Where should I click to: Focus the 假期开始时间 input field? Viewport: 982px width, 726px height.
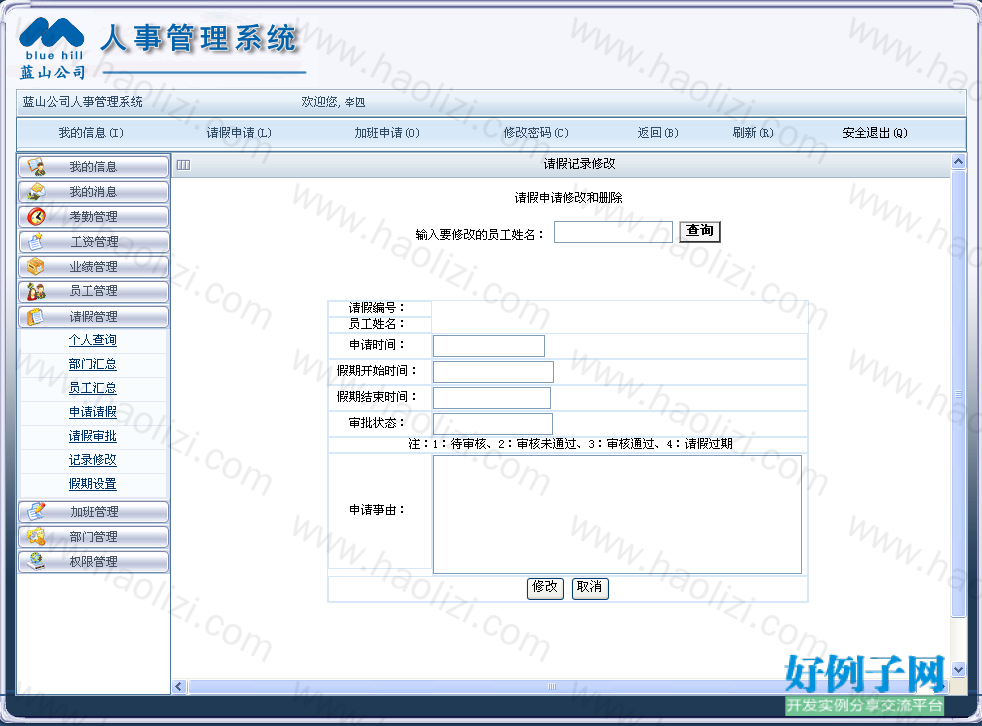click(493, 371)
